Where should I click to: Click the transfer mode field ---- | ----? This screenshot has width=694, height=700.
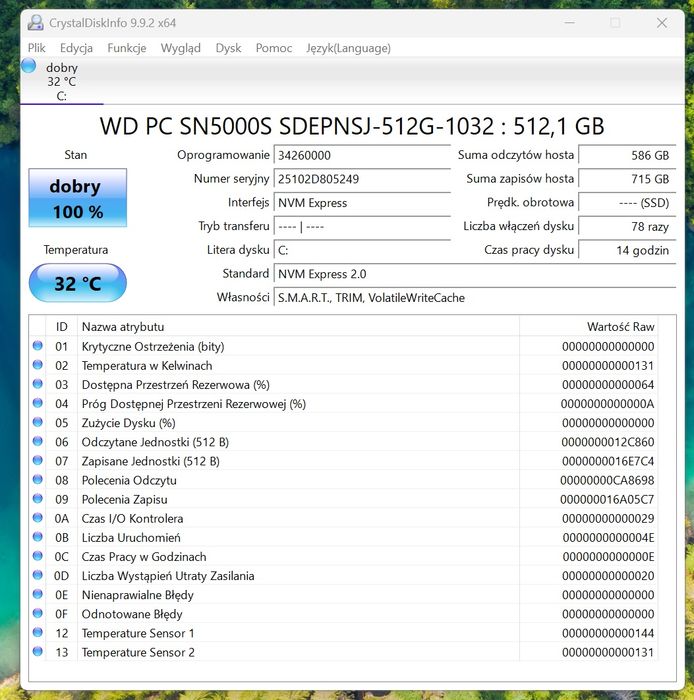pyautogui.click(x=362, y=226)
